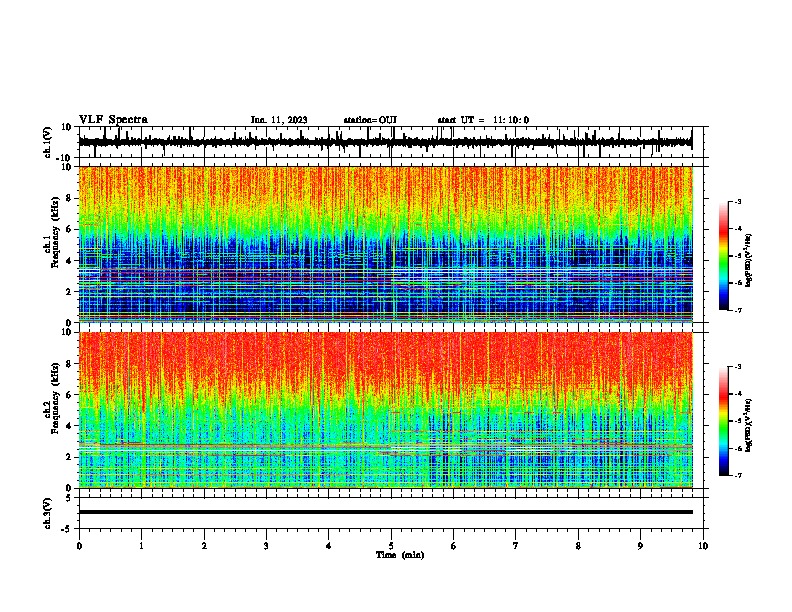Click the ch.3 flat black trace line
Viewport: 792px width, 612px height.
[x=385, y=512]
